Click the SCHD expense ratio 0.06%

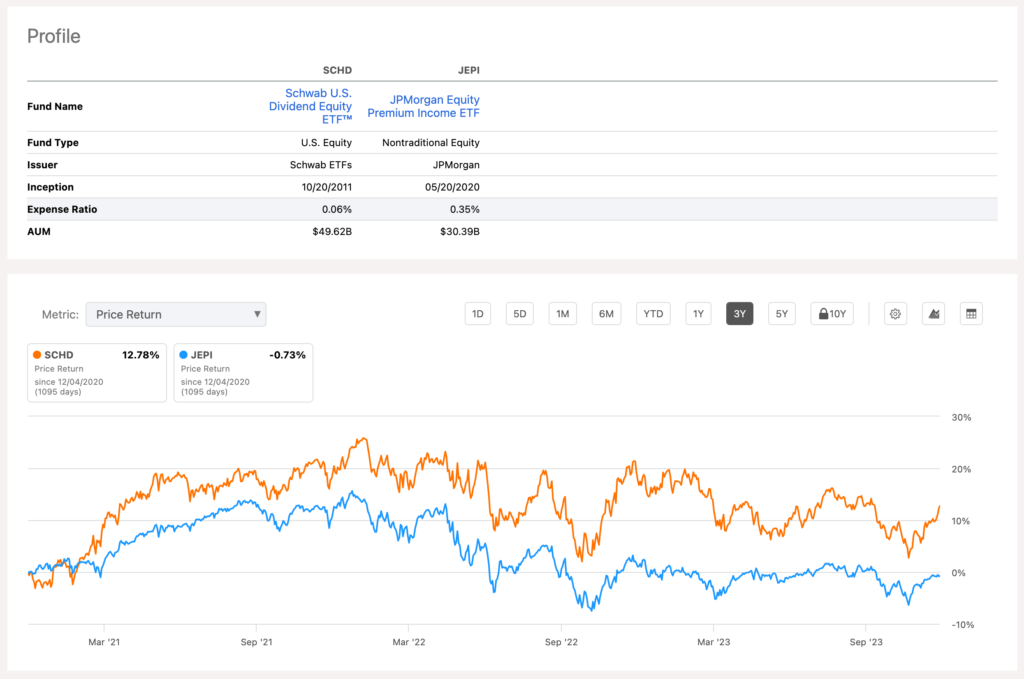point(337,210)
